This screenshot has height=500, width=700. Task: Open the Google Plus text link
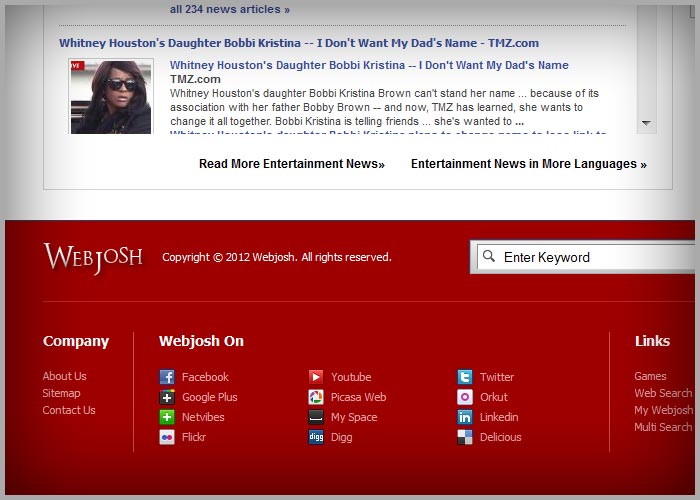pyautogui.click(x=209, y=397)
